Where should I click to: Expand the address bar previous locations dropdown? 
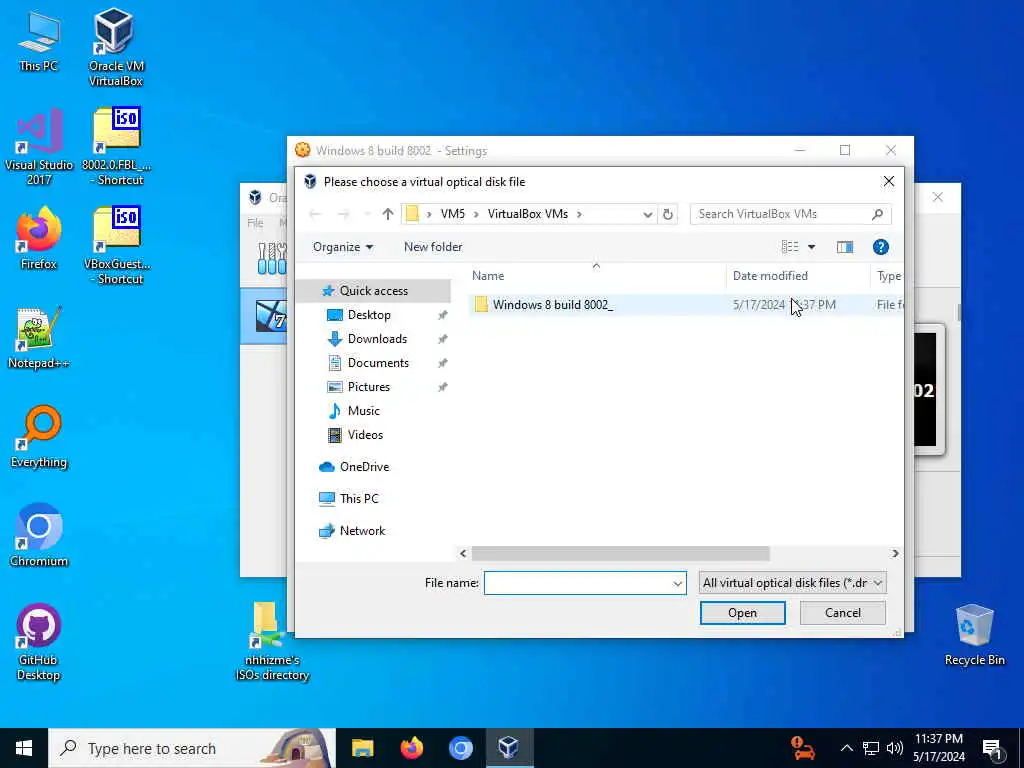coord(647,214)
